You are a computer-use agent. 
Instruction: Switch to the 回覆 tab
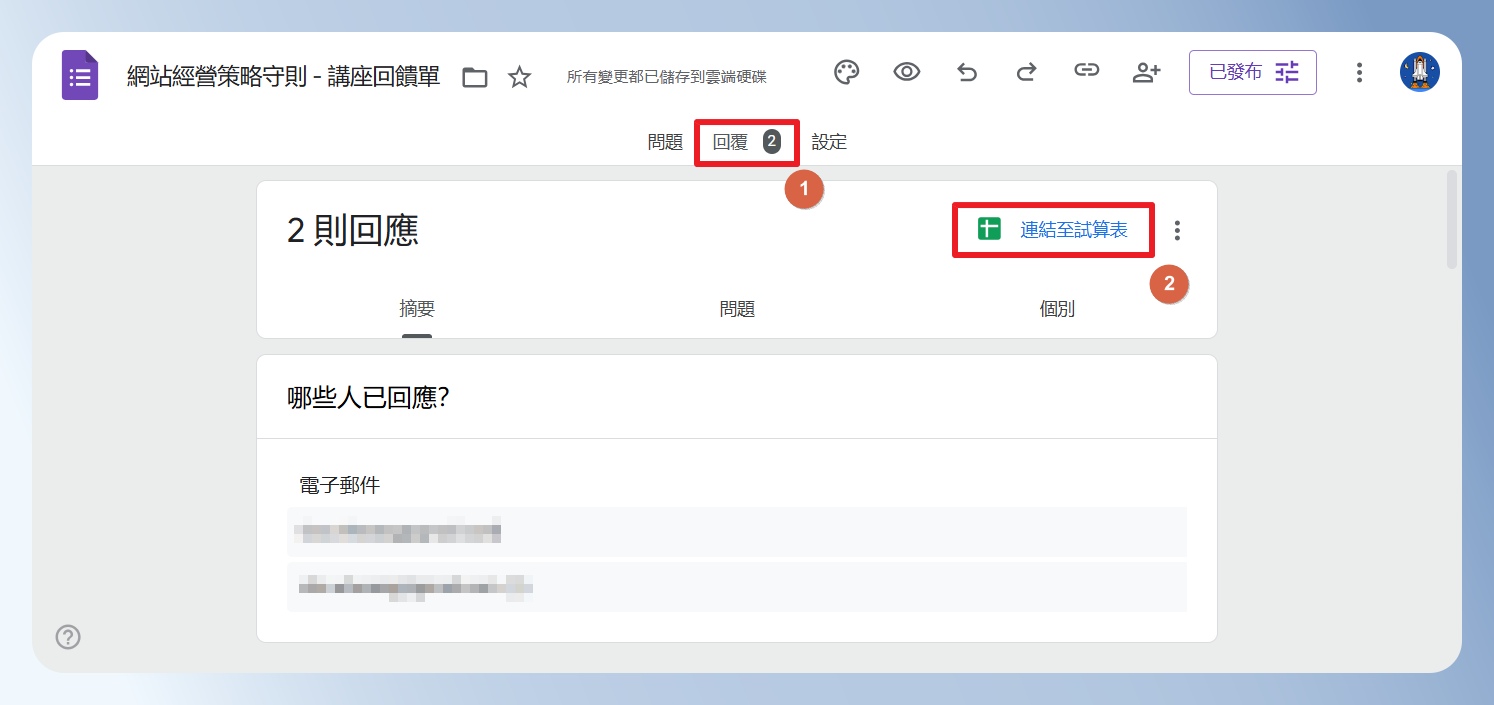pos(746,142)
